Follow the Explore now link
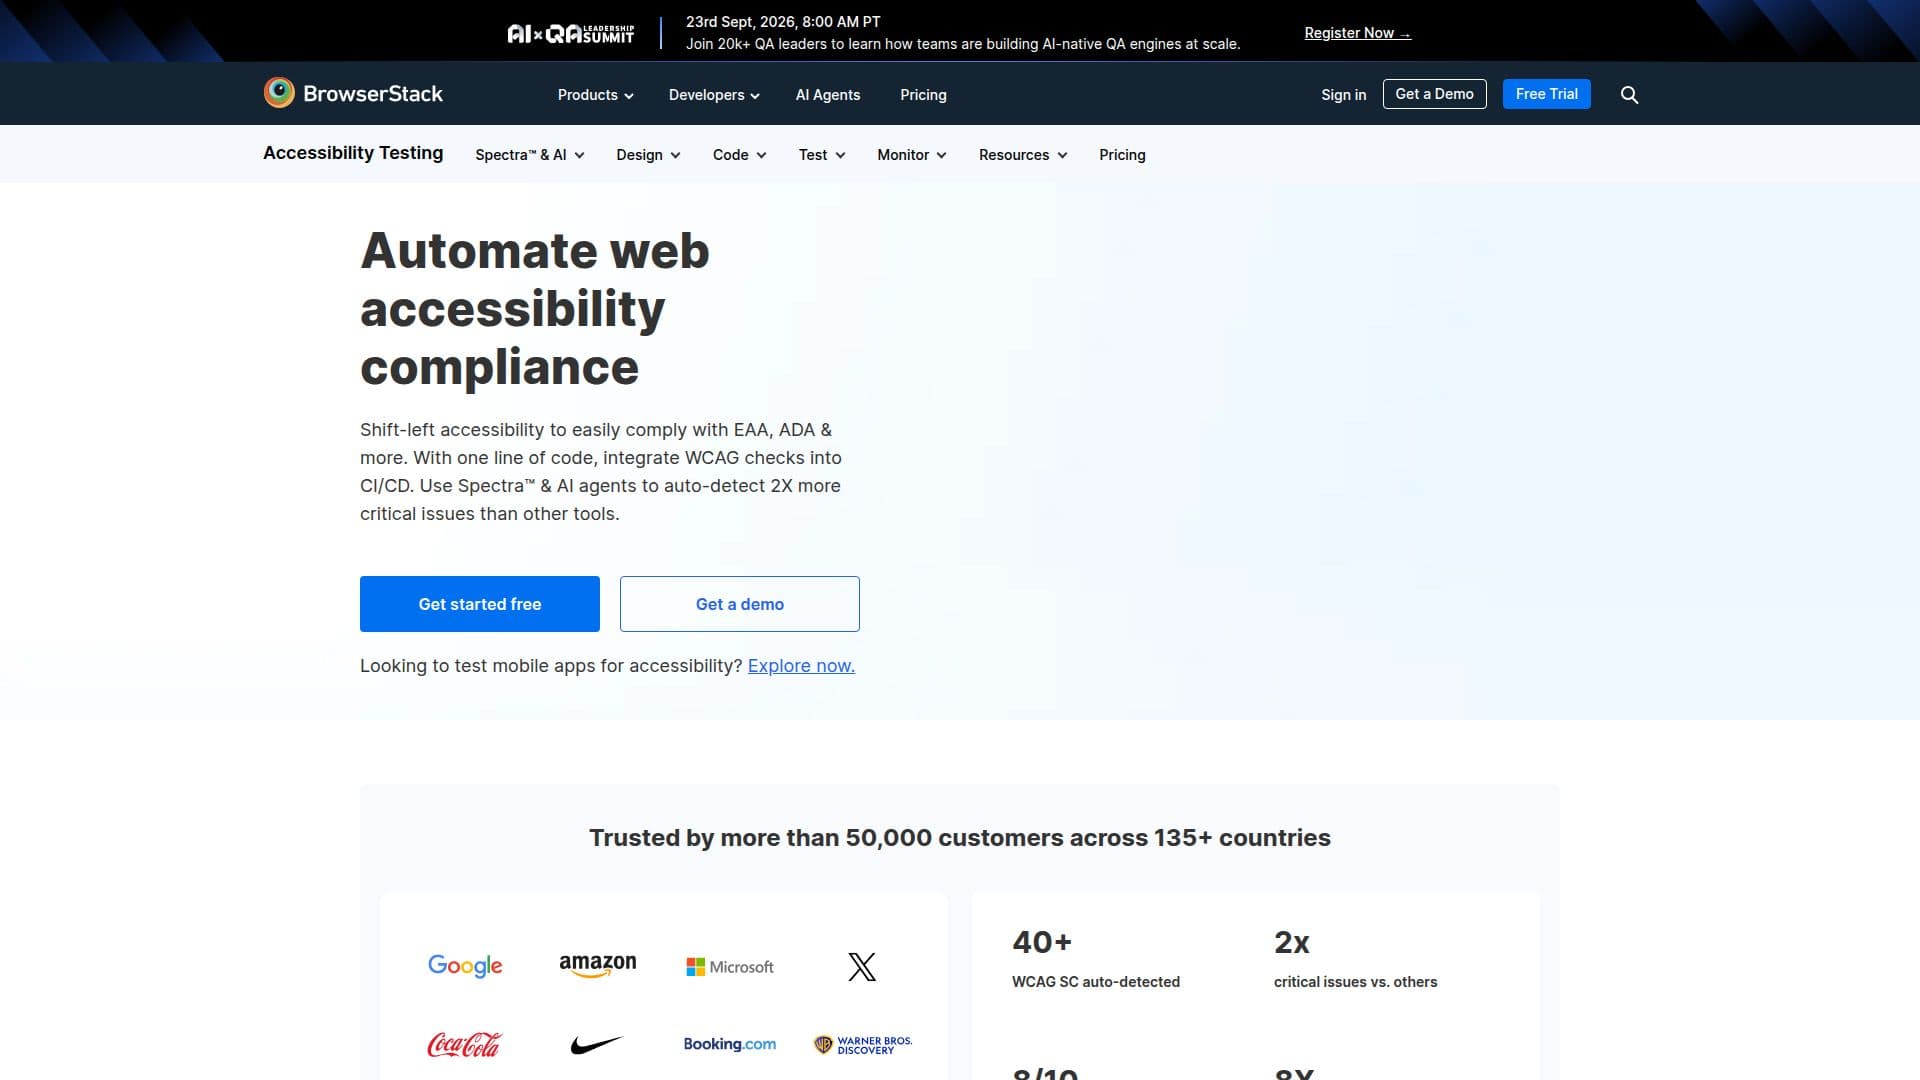This screenshot has height=1080, width=1920. [801, 666]
